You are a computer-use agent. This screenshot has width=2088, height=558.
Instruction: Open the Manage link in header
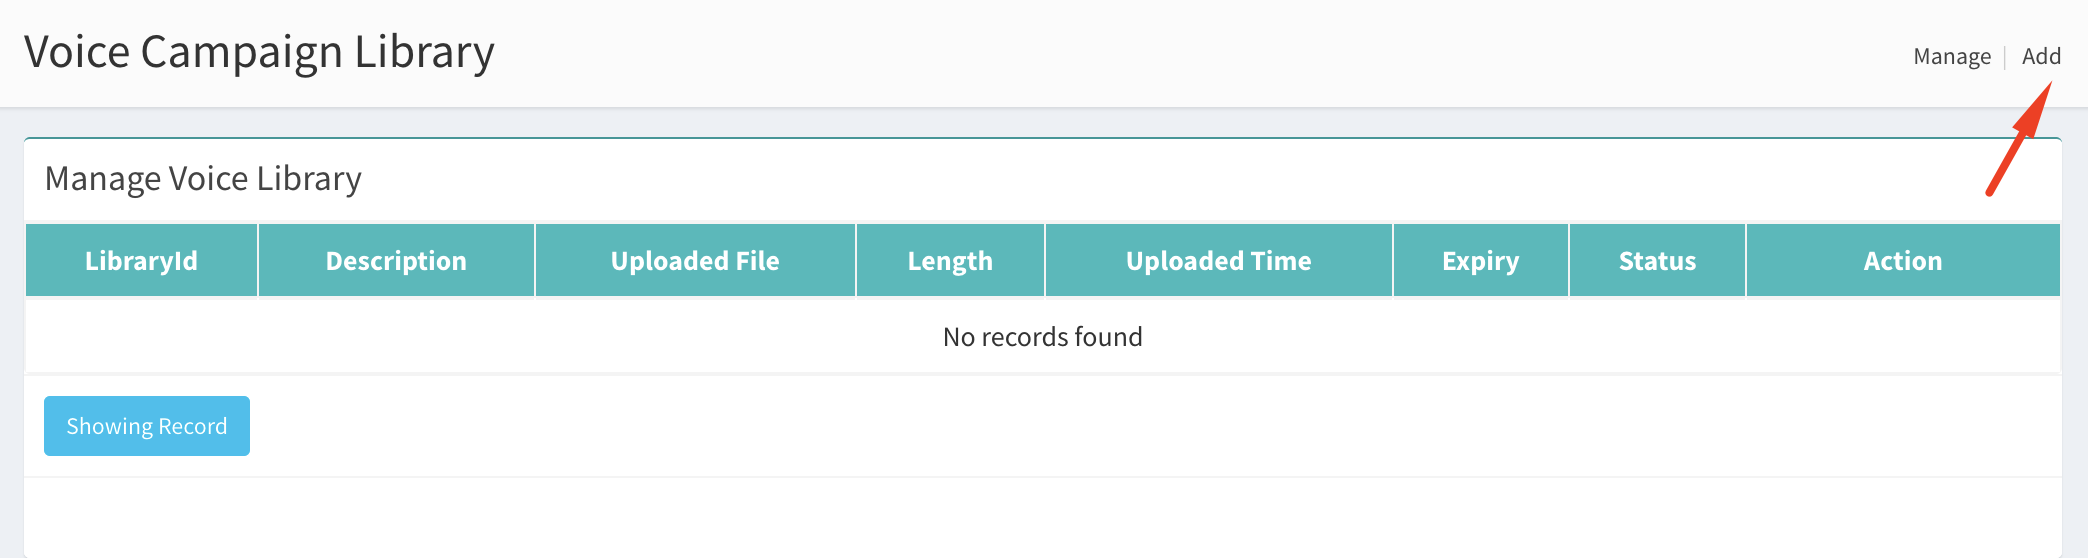1951,57
